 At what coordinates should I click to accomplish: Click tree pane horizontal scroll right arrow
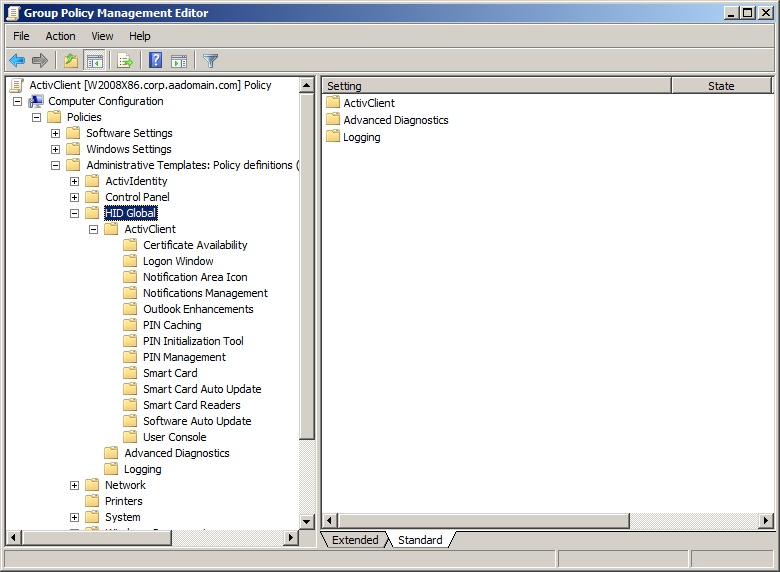[291, 537]
